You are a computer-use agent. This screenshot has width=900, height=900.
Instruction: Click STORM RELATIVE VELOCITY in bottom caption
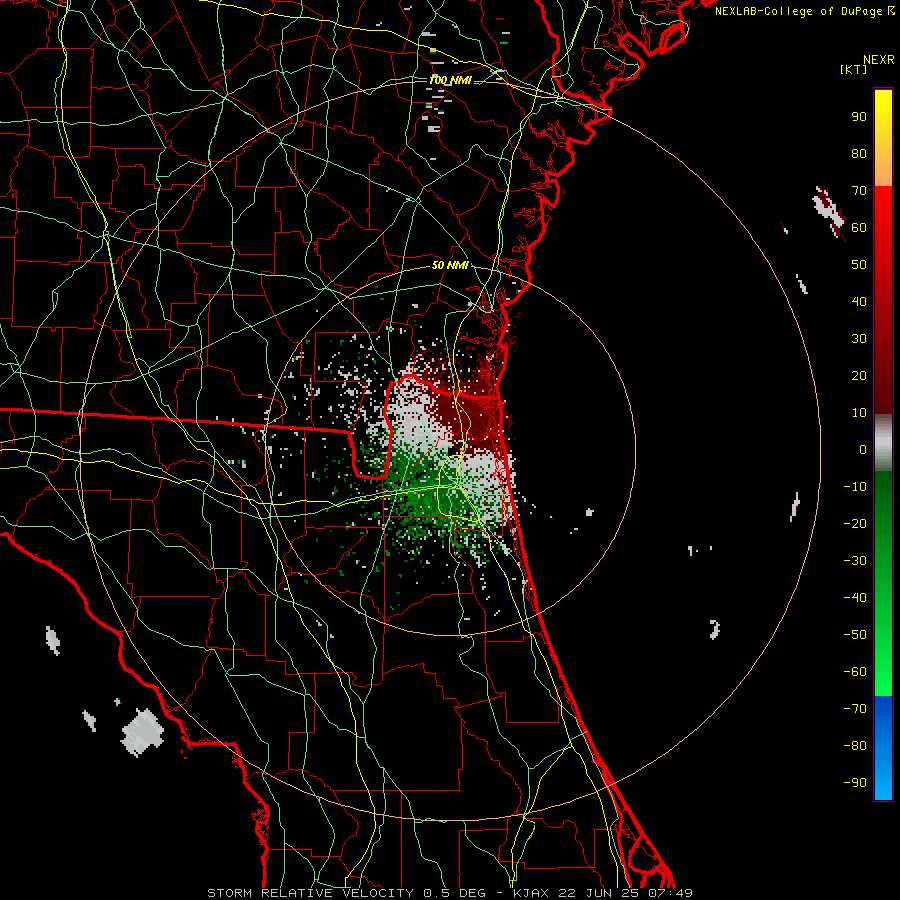point(310,893)
